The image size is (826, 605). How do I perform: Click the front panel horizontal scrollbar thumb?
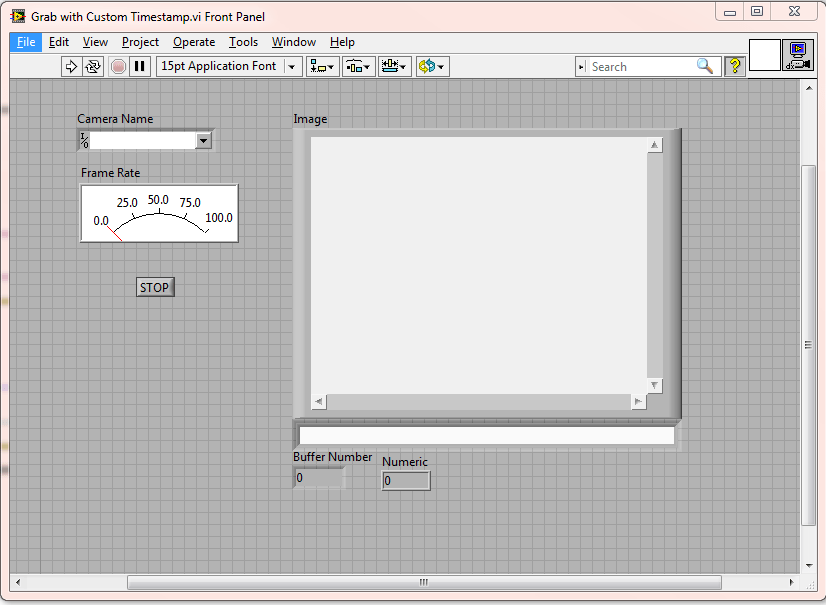424,582
